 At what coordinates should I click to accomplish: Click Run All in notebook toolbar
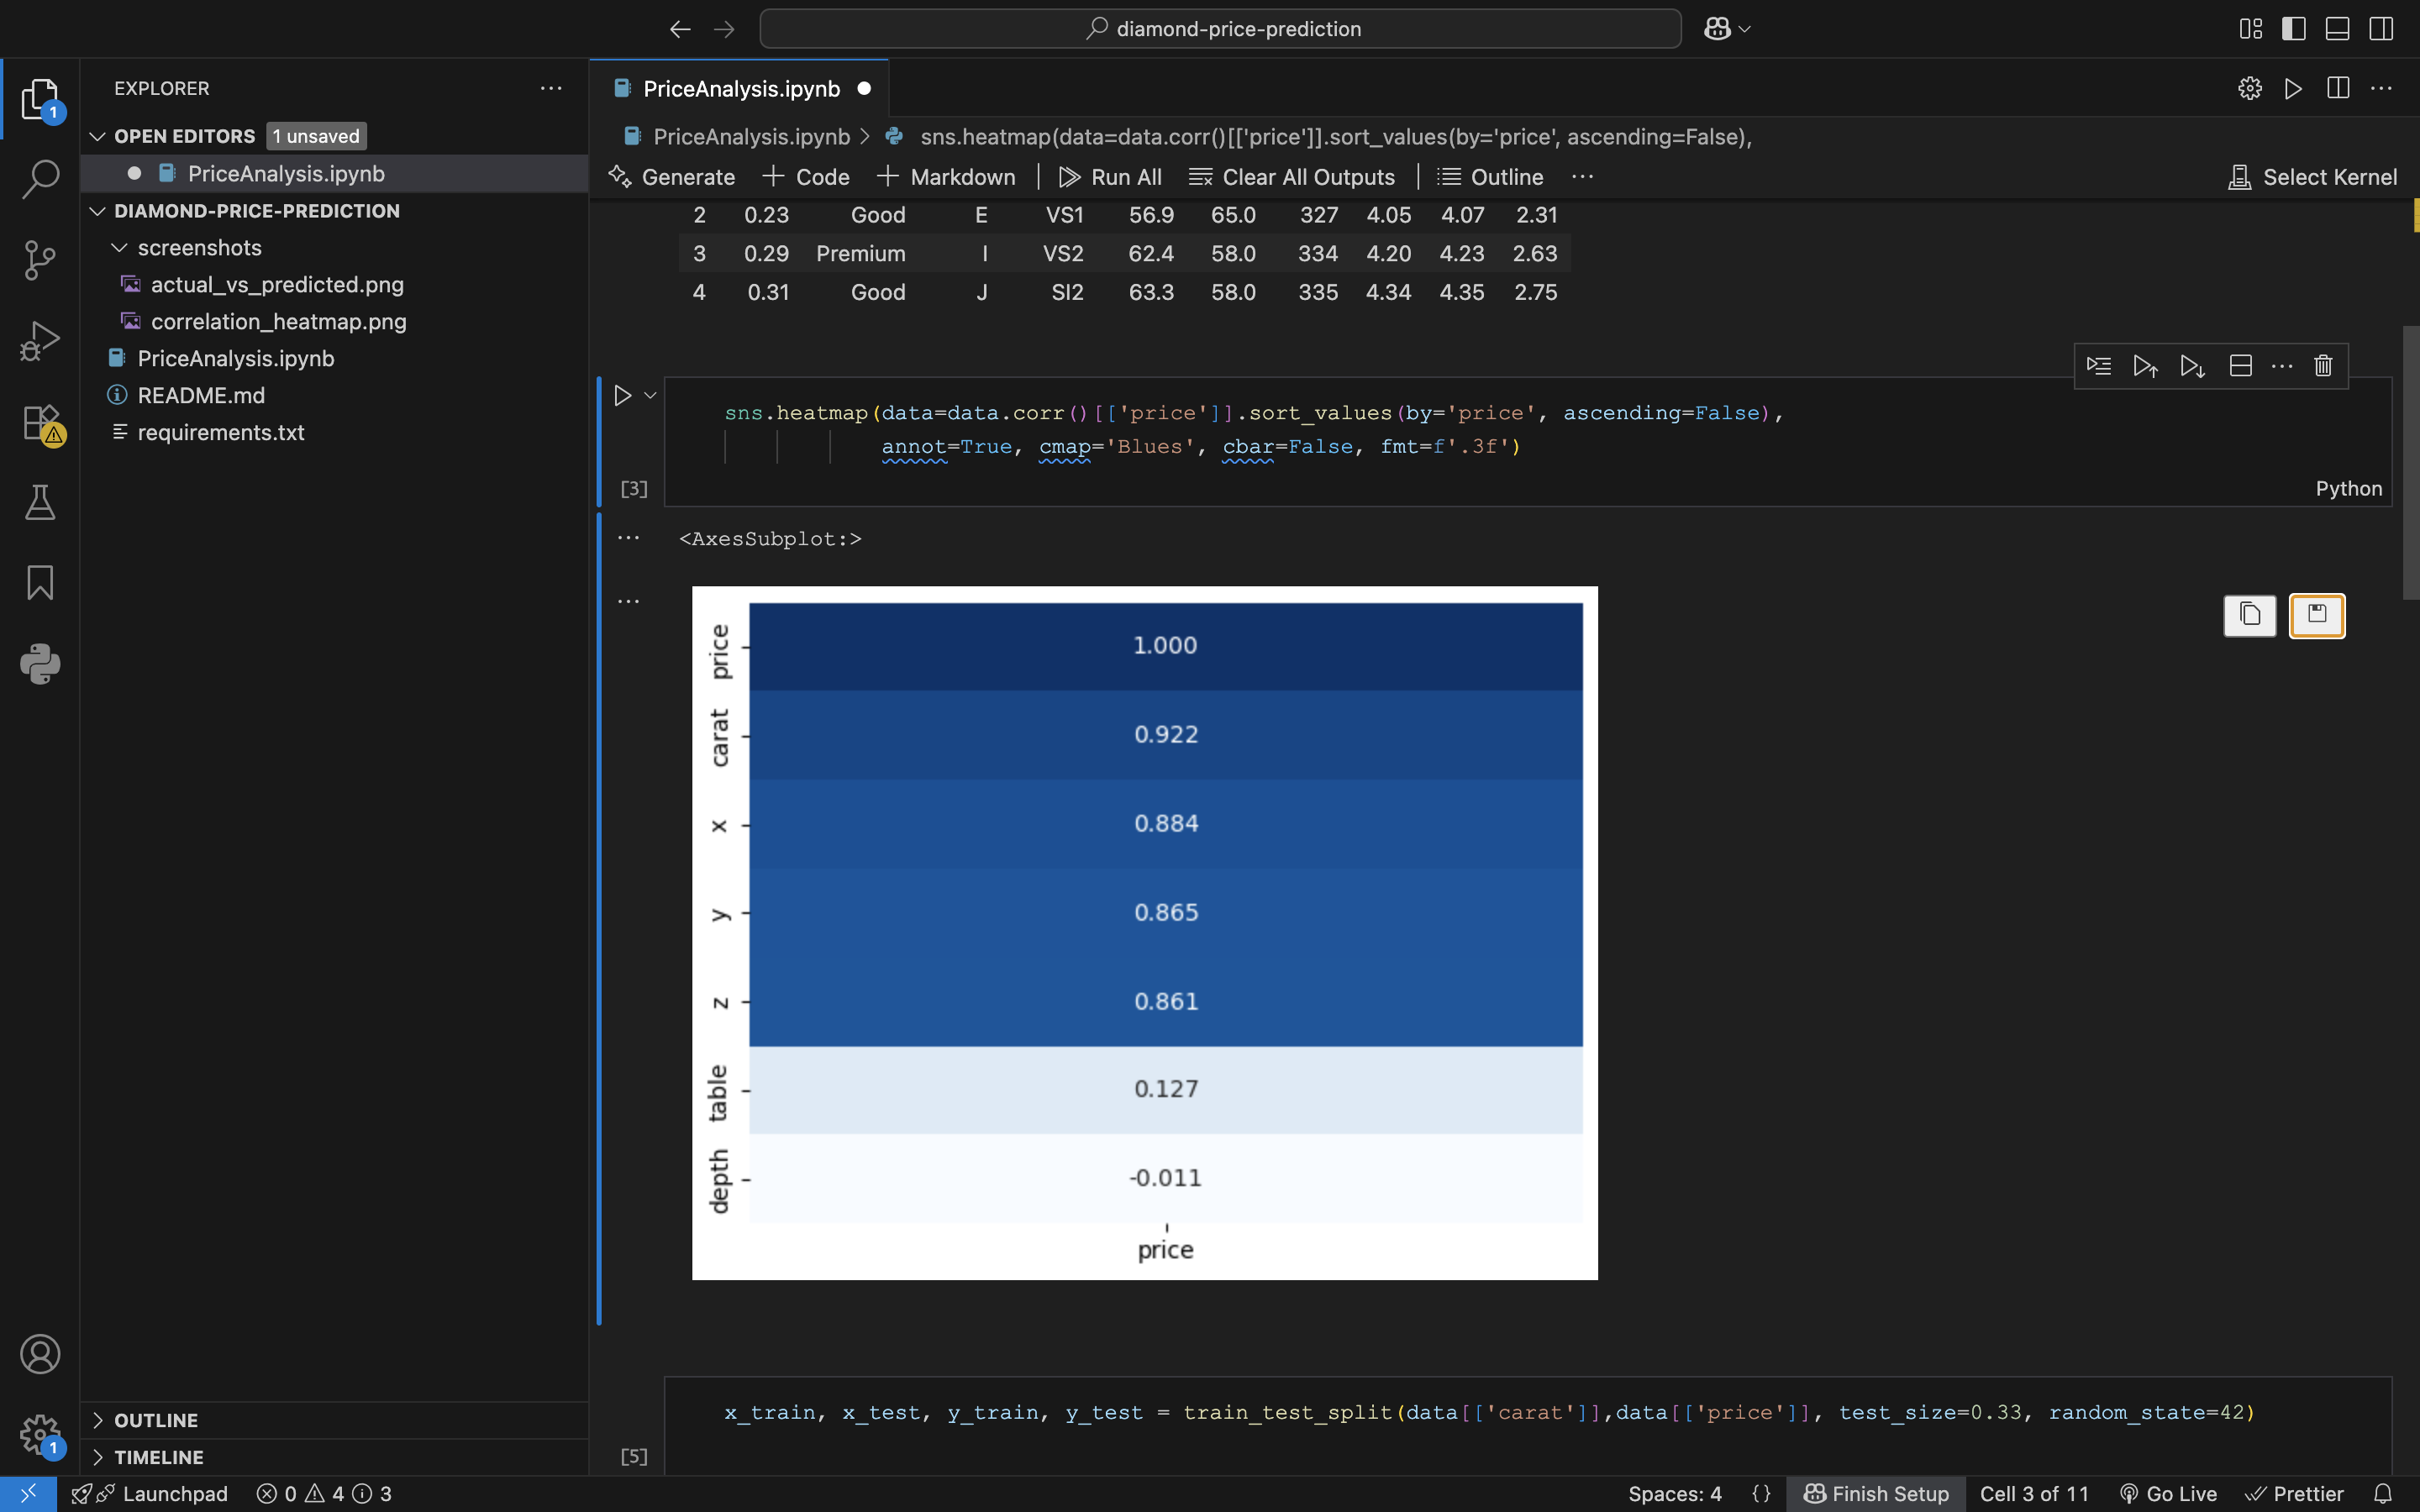click(1110, 177)
